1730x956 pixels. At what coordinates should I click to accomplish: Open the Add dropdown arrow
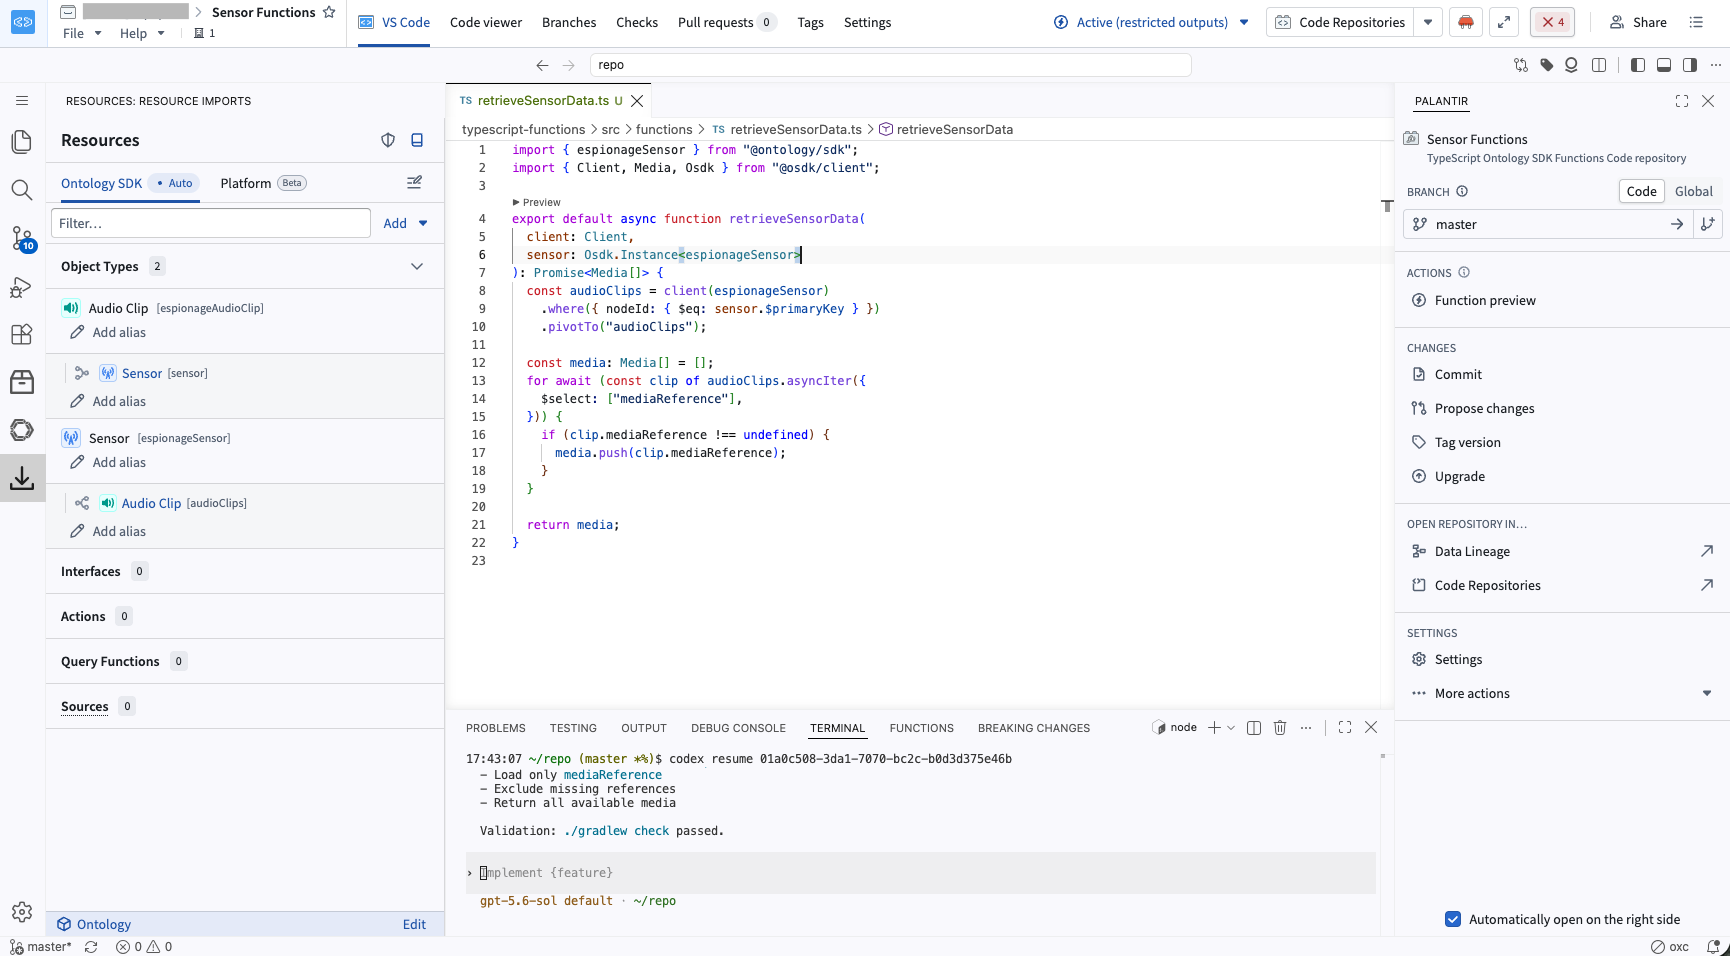423,223
